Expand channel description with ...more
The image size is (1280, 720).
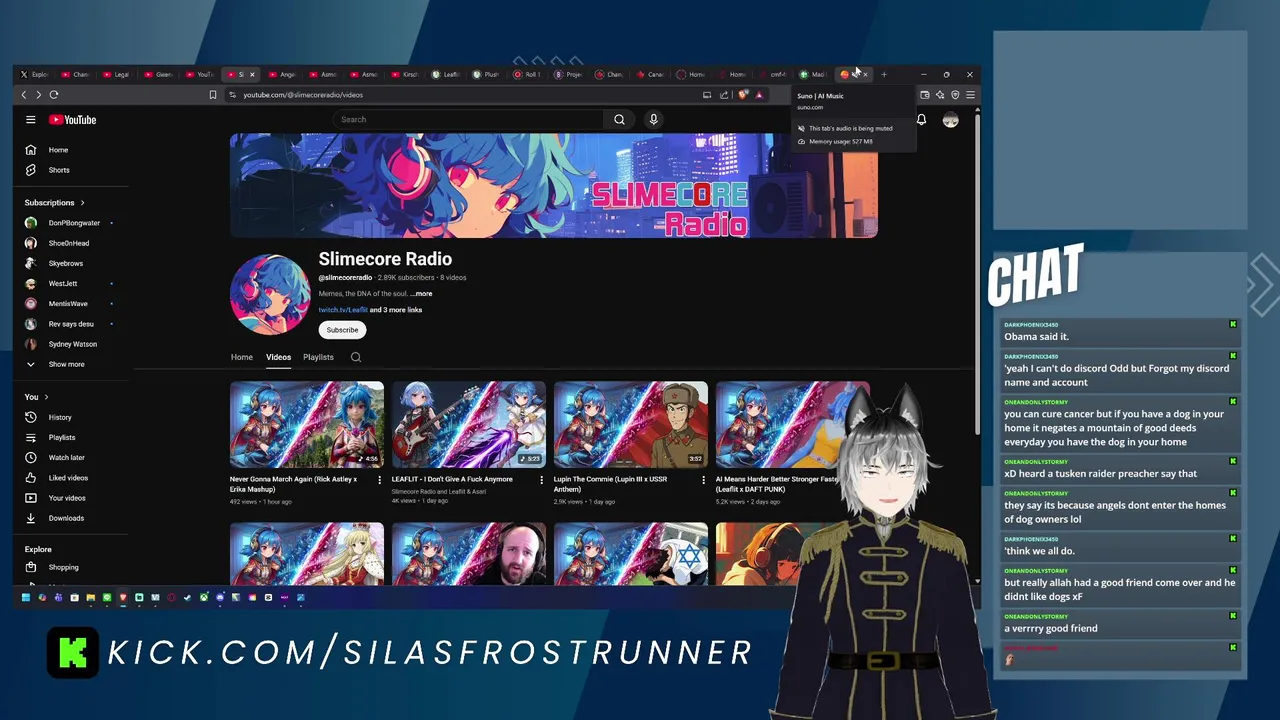[421, 294]
